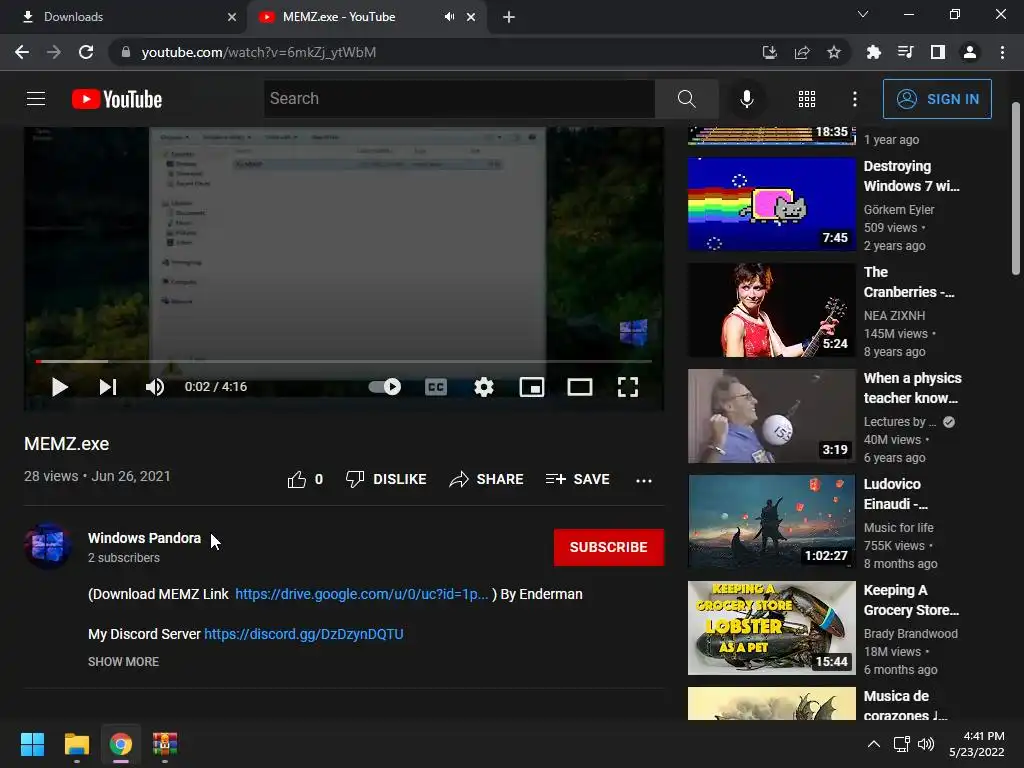Reload the current page
The image size is (1024, 768).
(86, 52)
